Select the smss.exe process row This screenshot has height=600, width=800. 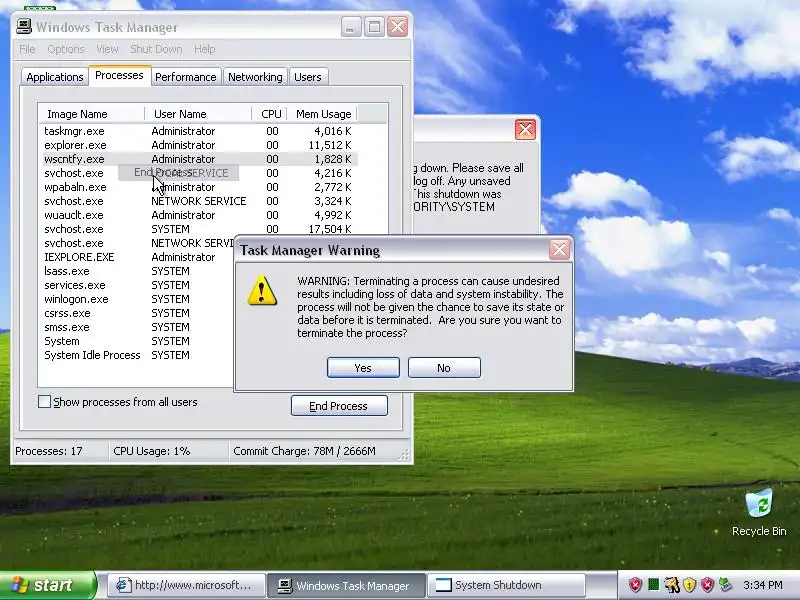pos(137,327)
